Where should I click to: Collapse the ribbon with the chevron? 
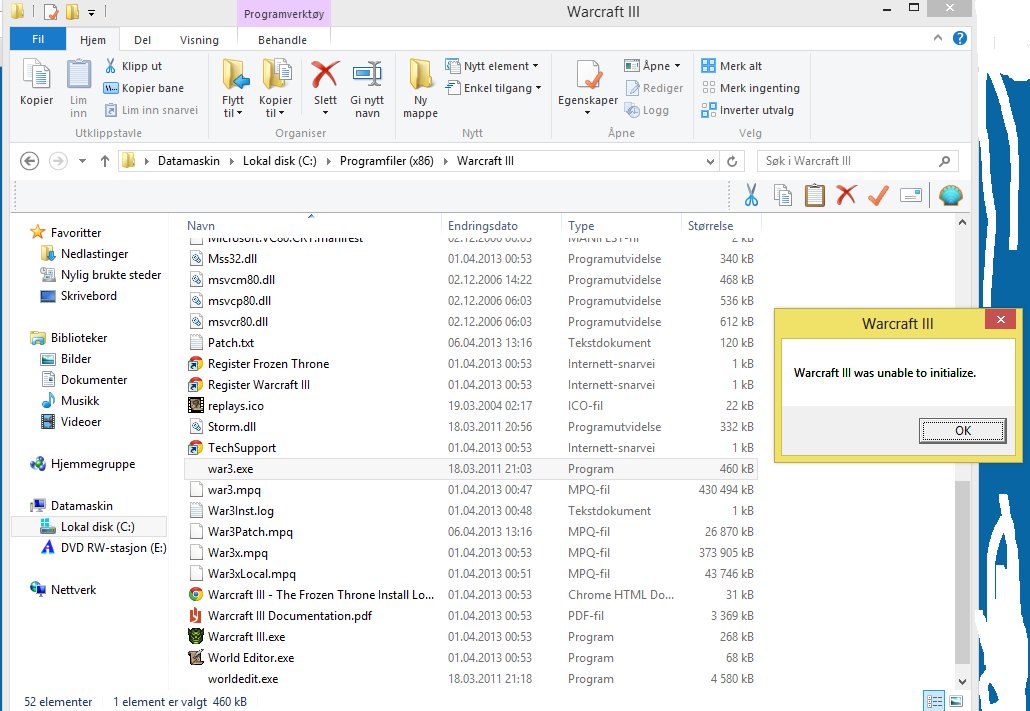[937, 38]
